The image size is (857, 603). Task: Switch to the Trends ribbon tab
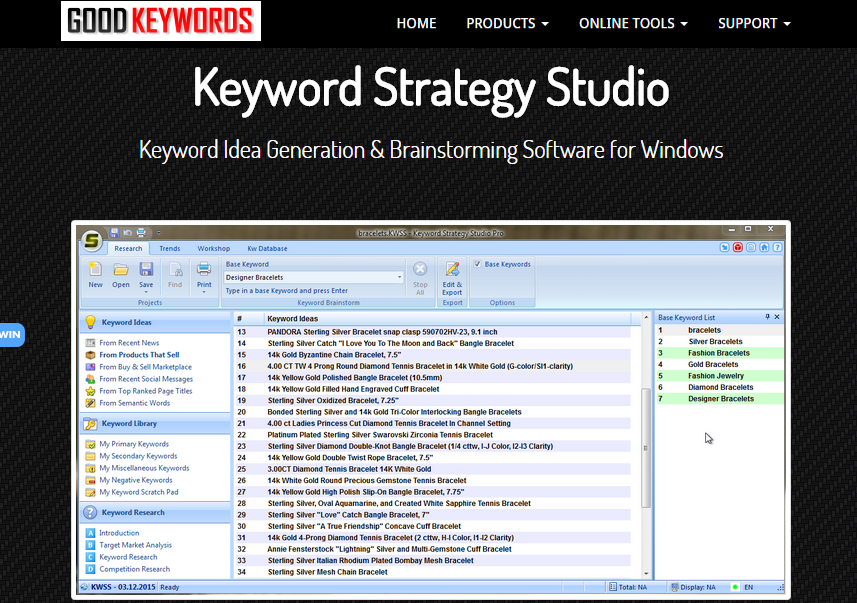pos(169,249)
